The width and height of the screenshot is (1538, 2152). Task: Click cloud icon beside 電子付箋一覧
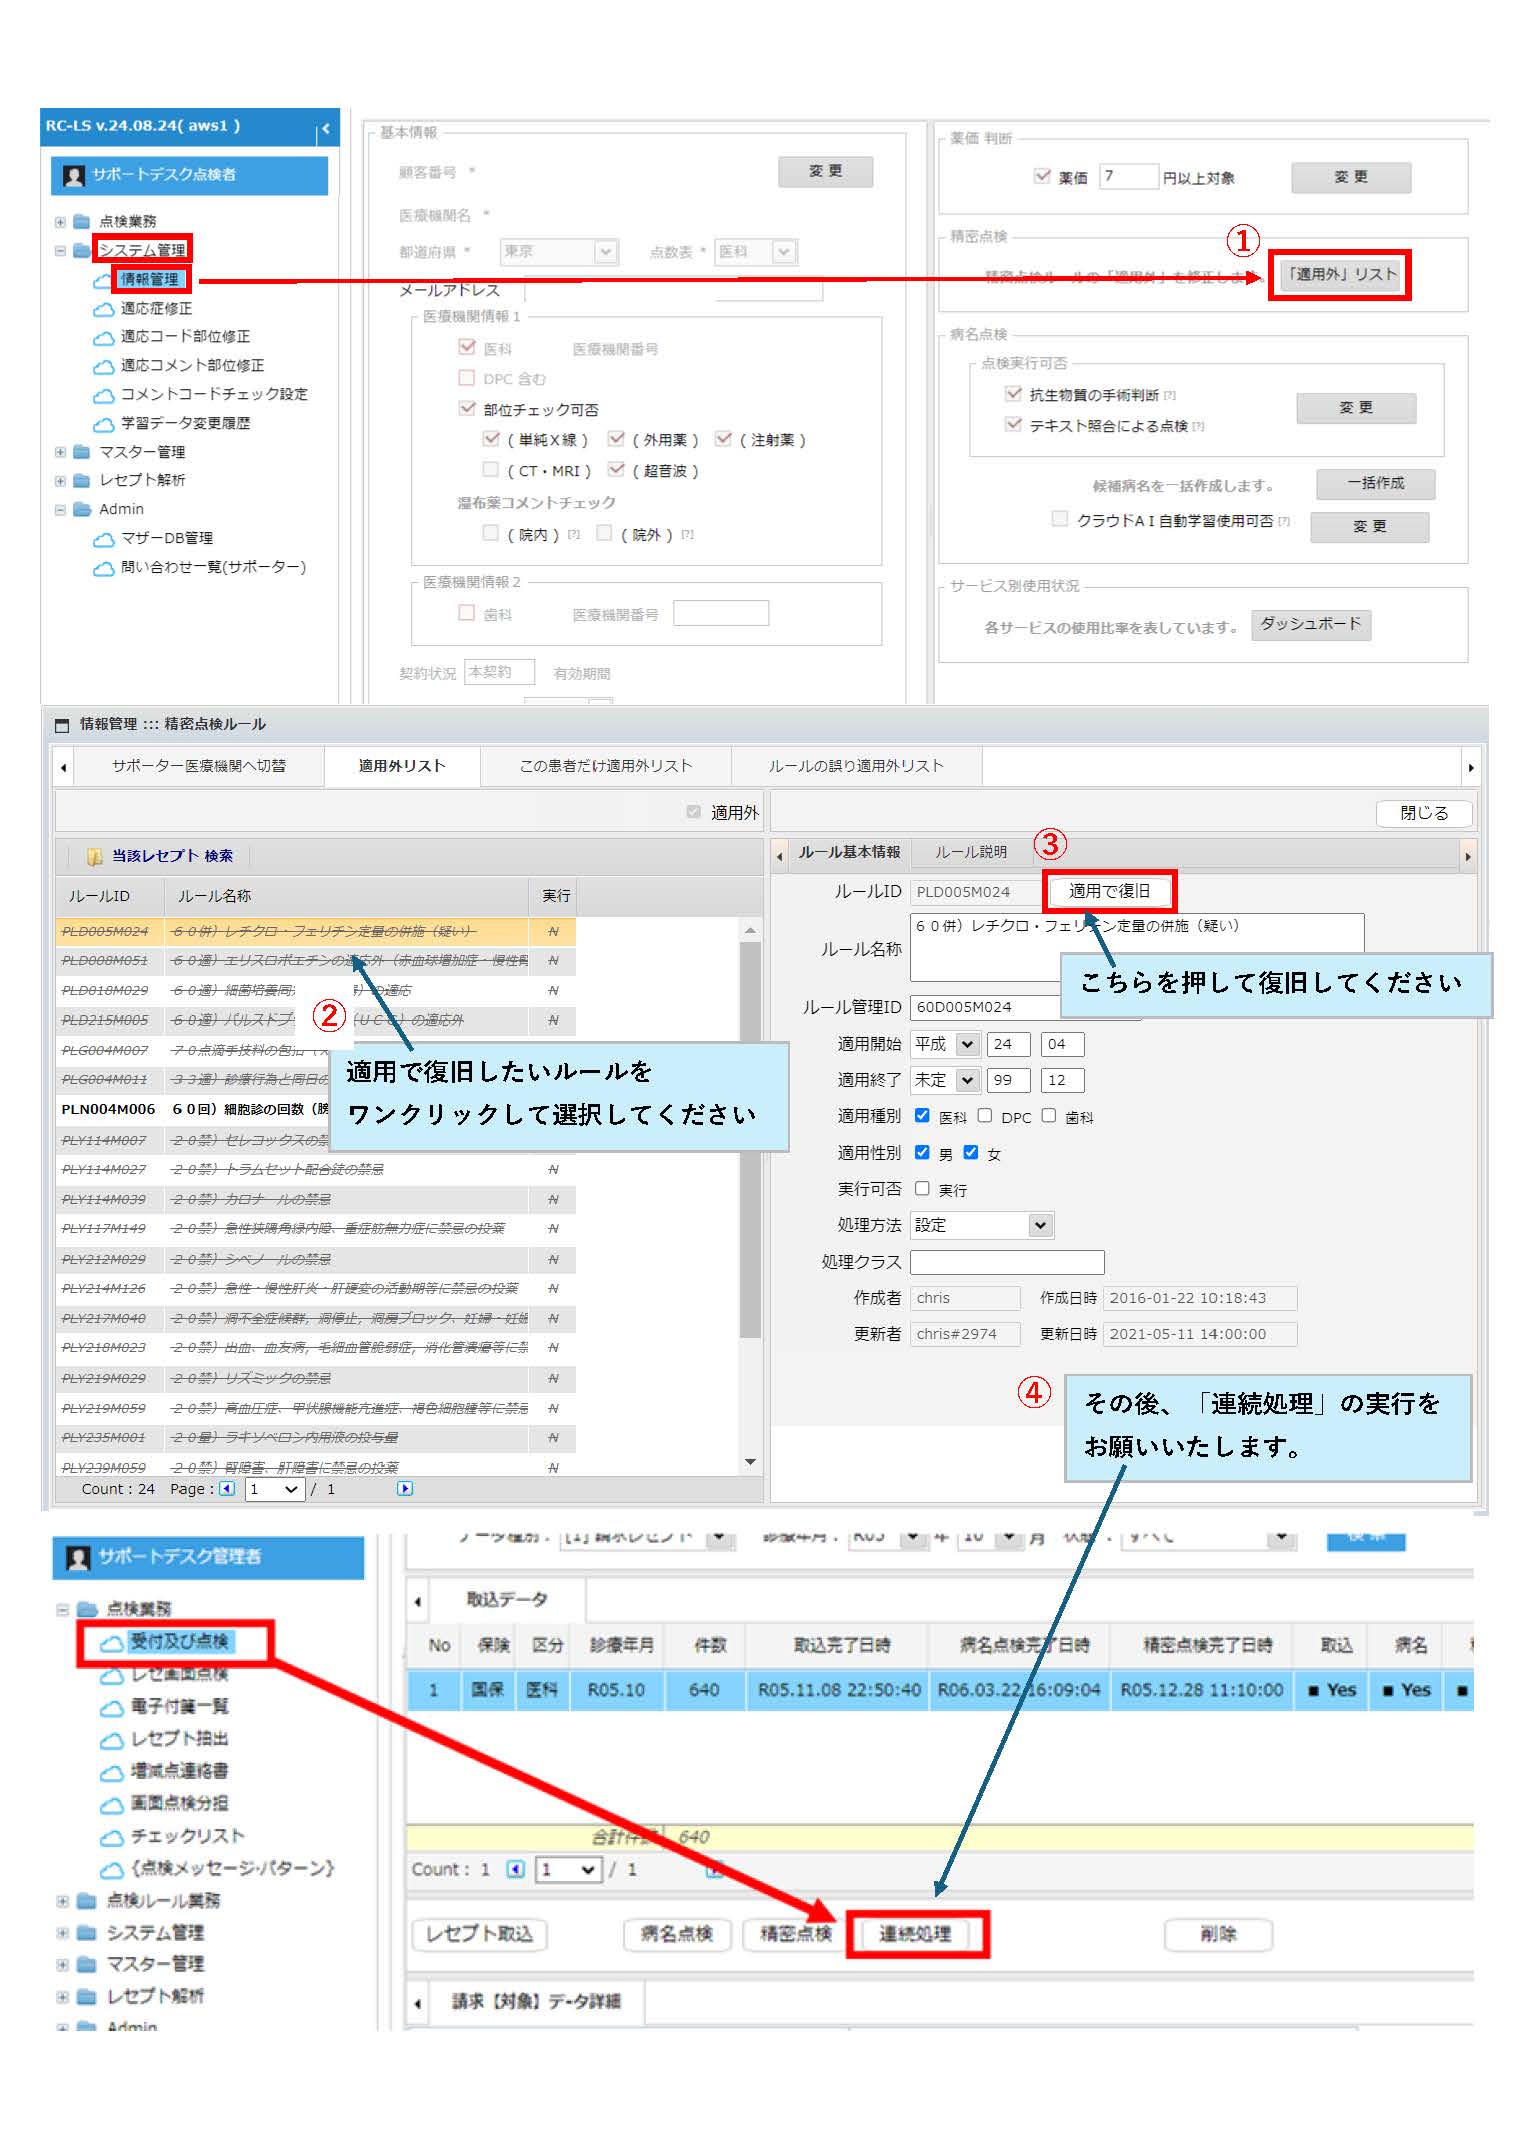[111, 1707]
